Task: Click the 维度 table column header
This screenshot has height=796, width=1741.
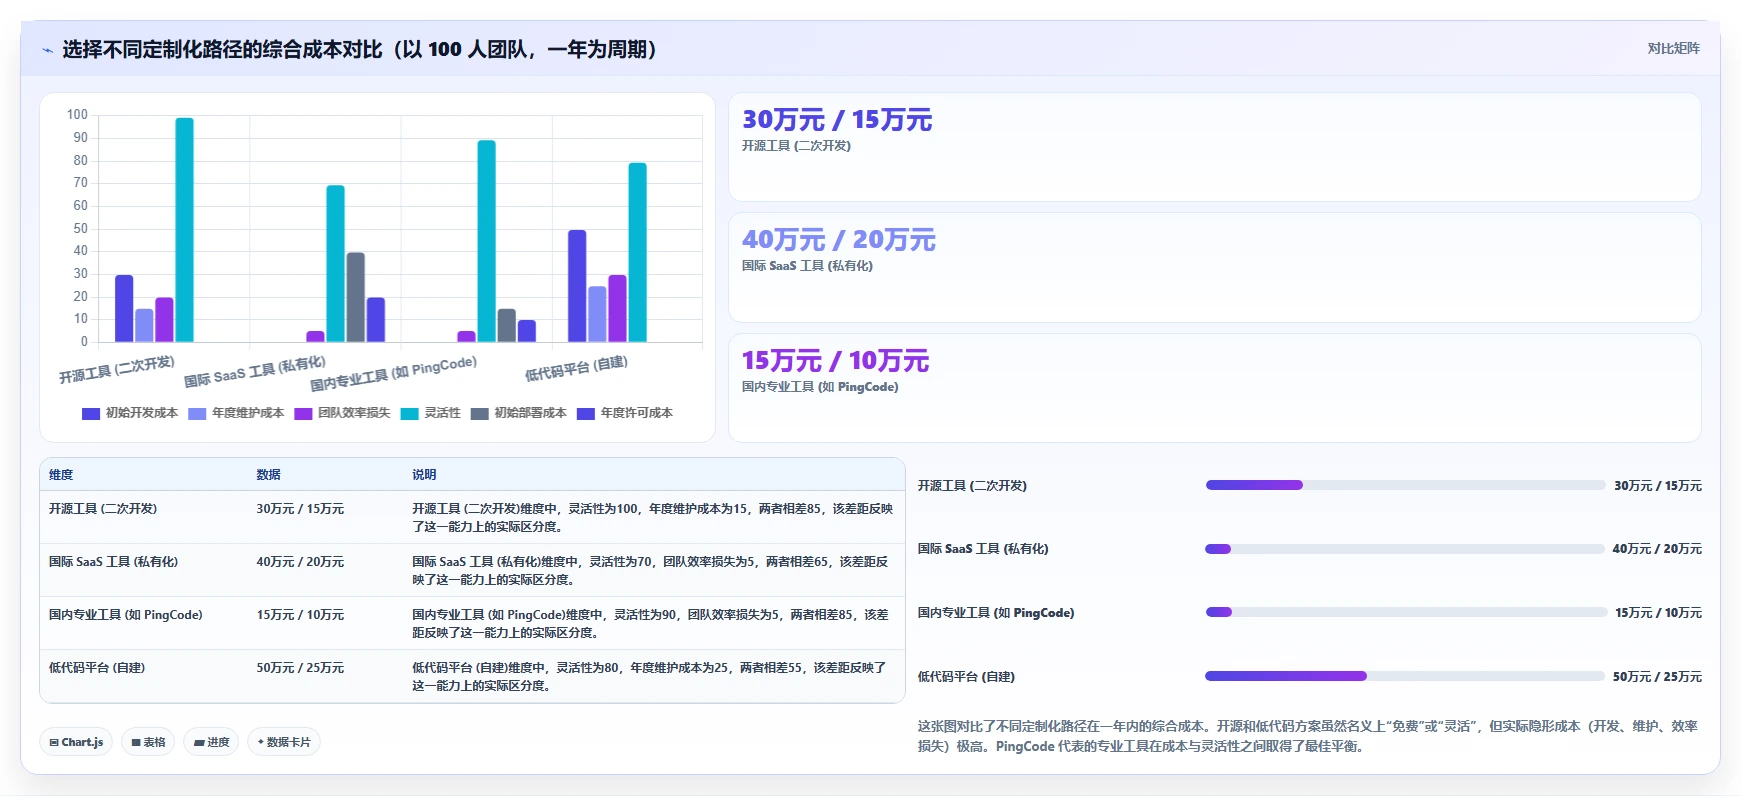Action: [61, 475]
